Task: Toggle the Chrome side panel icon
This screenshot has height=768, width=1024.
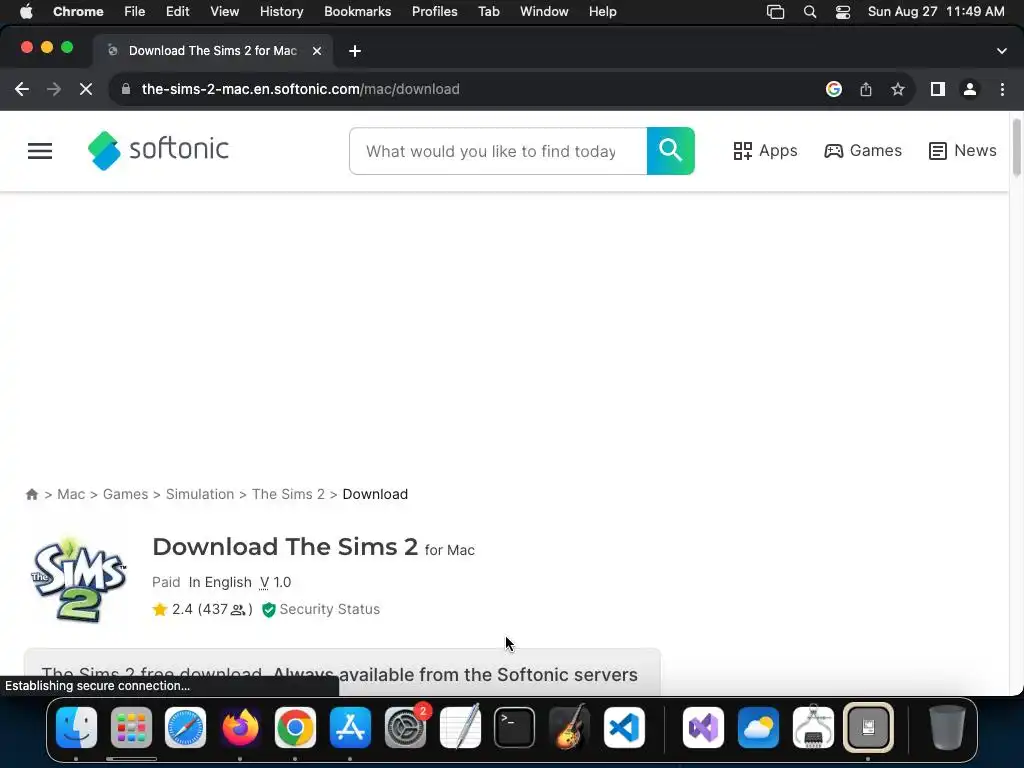Action: (938, 89)
